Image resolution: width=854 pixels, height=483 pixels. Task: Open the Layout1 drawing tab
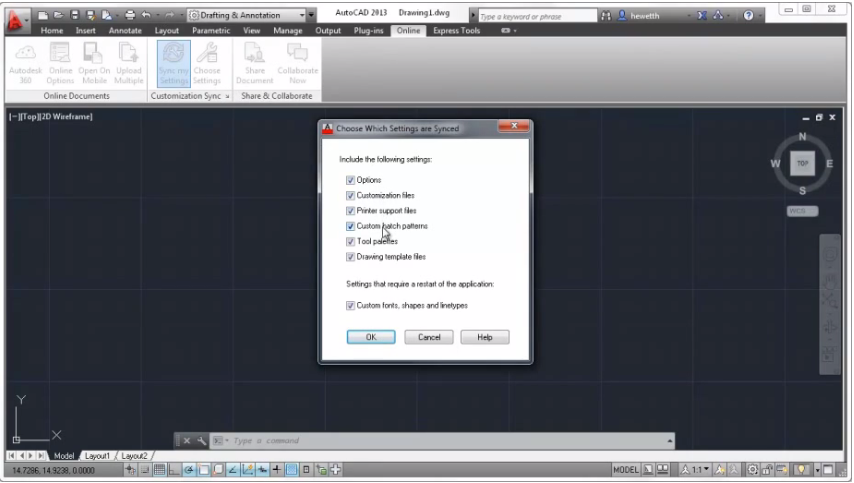tap(97, 456)
